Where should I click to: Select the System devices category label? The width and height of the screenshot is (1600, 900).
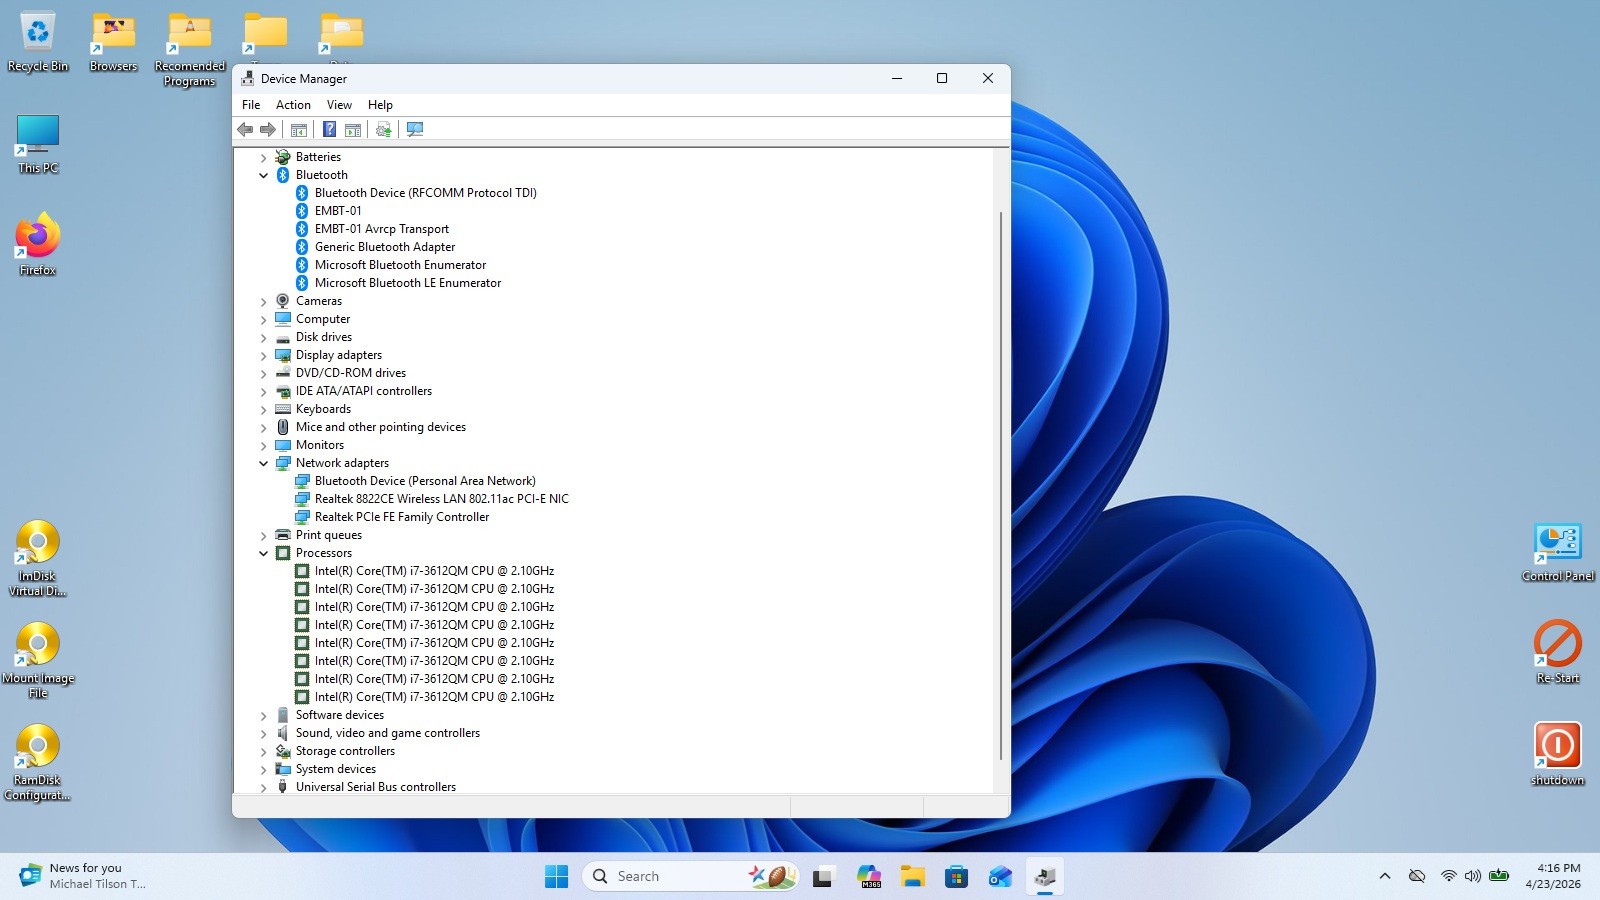(x=336, y=769)
